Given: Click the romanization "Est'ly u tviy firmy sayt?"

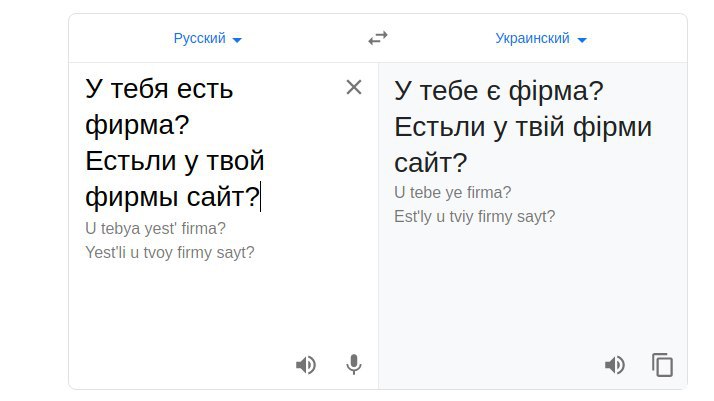Looking at the screenshot, I should [475, 216].
